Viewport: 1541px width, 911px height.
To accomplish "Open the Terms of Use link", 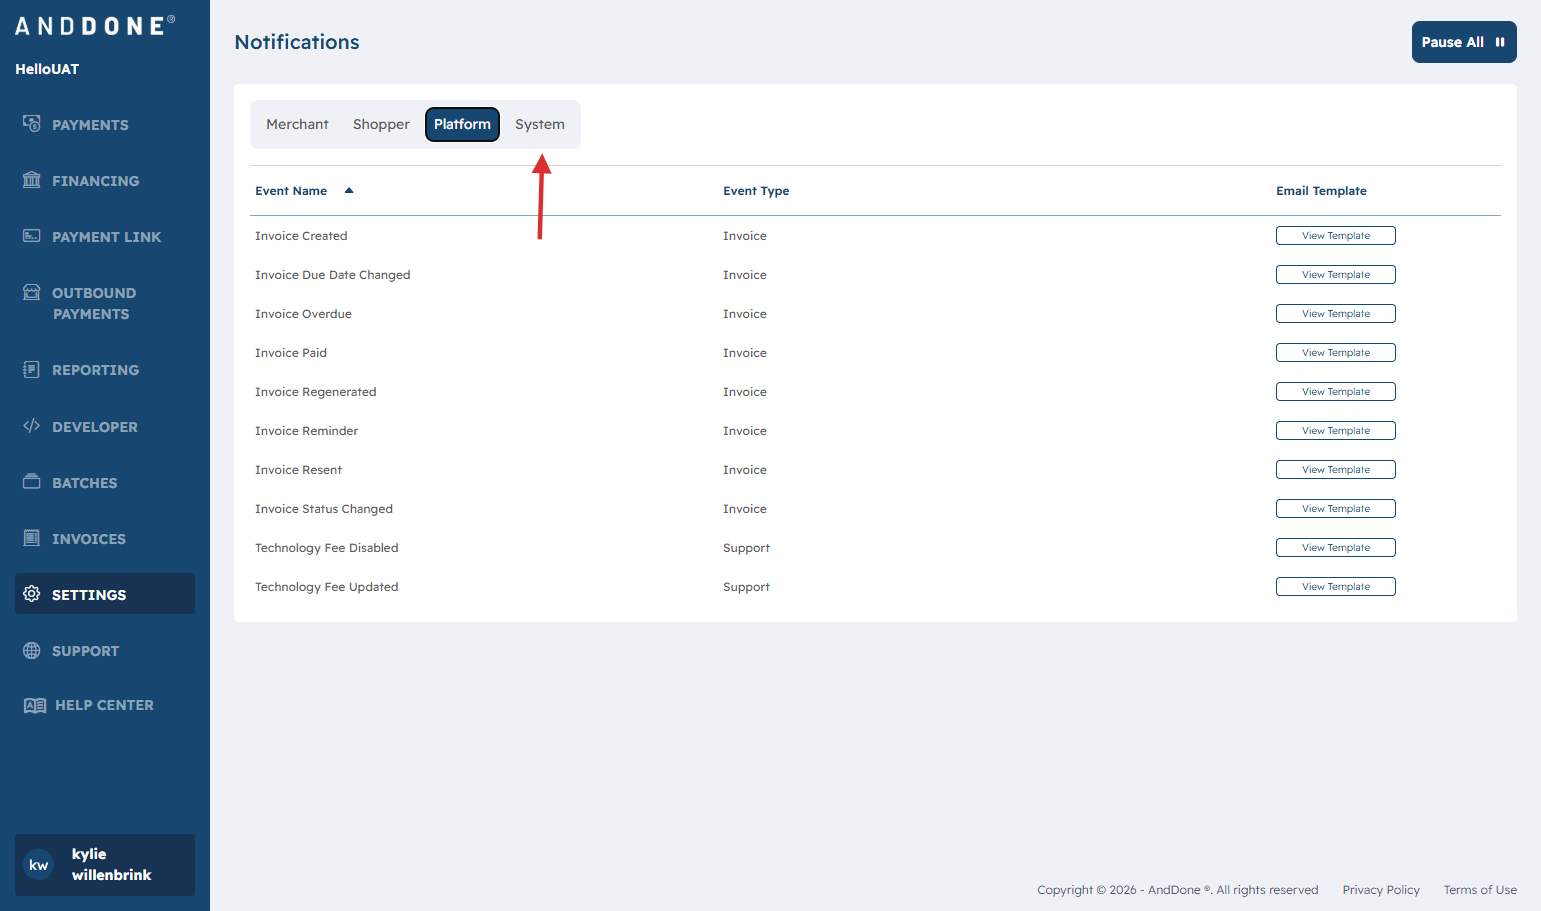I will point(1480,890).
